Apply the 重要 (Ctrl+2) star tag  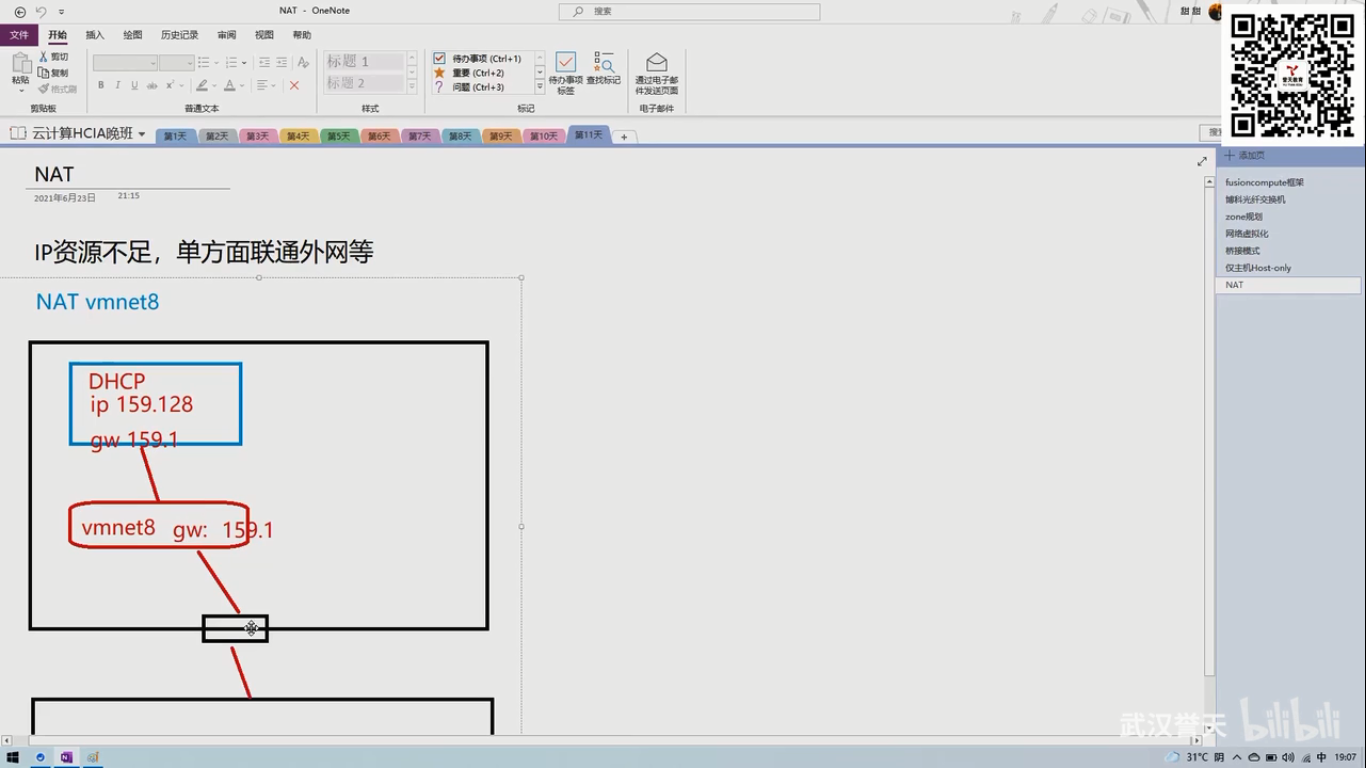(468, 73)
